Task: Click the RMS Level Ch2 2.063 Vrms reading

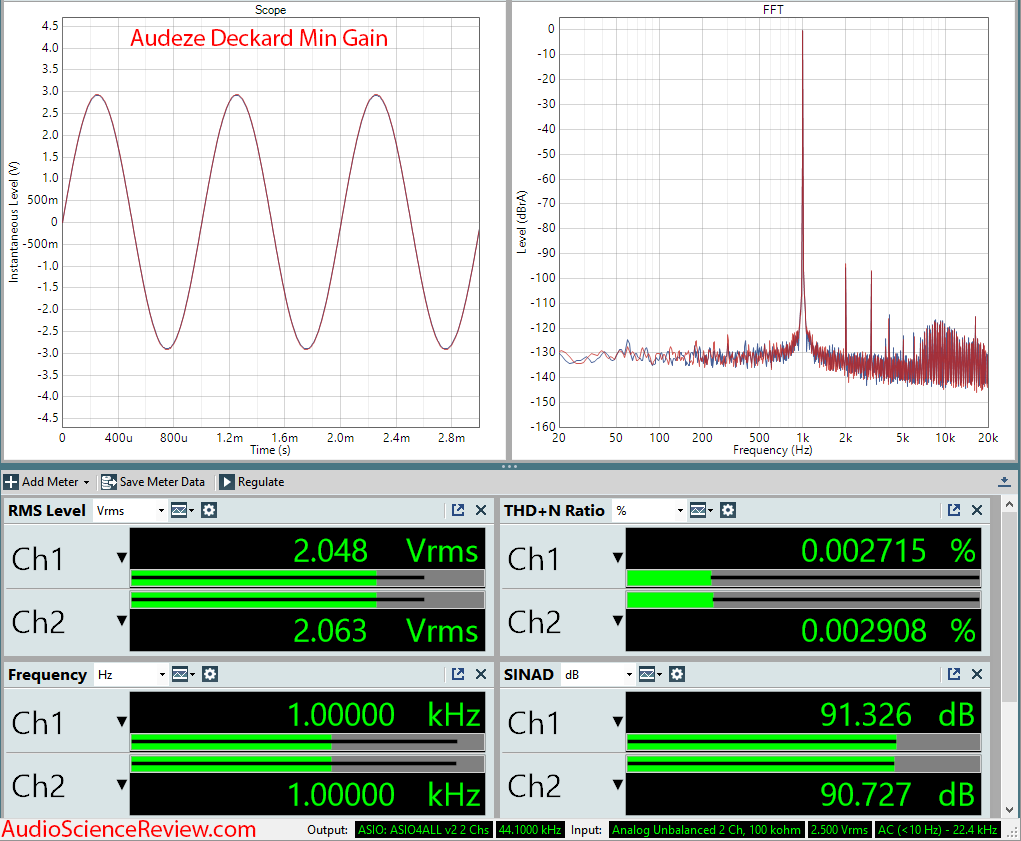Action: pyautogui.click(x=385, y=631)
